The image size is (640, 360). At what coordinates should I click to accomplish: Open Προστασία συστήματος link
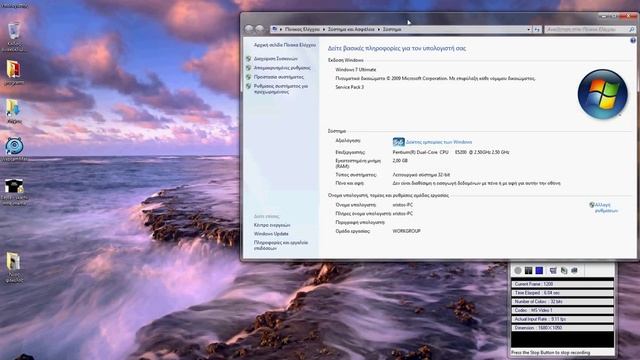point(279,77)
